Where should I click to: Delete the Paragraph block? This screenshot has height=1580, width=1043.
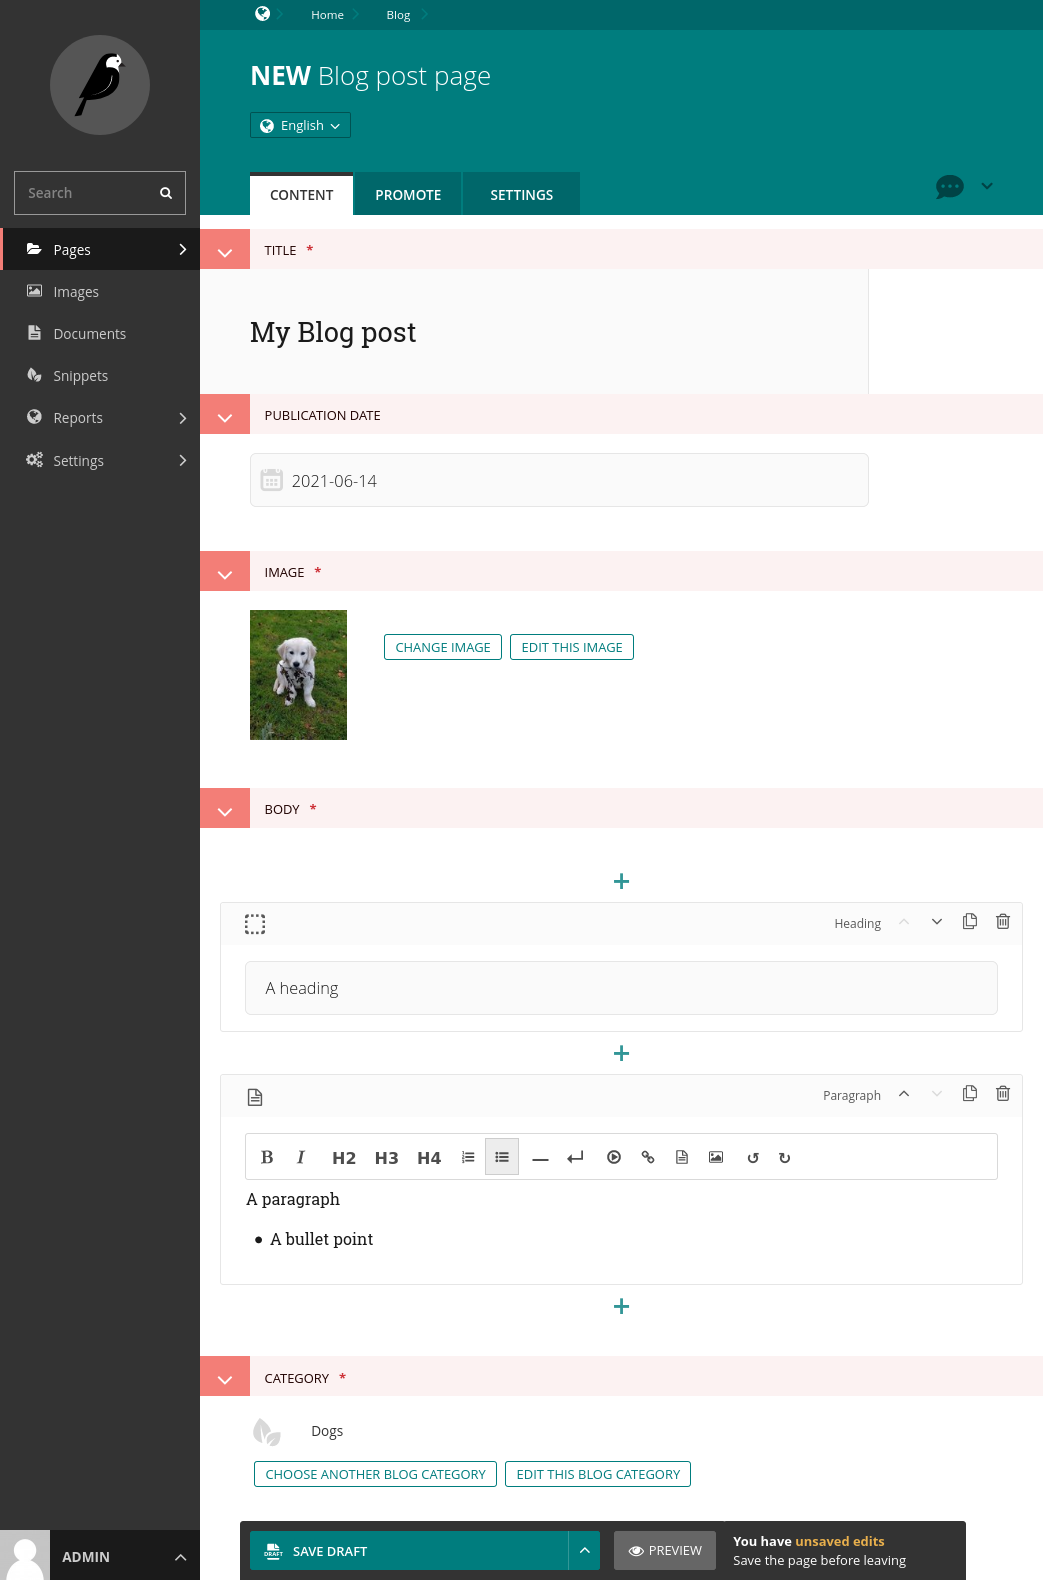[x=1003, y=1094]
